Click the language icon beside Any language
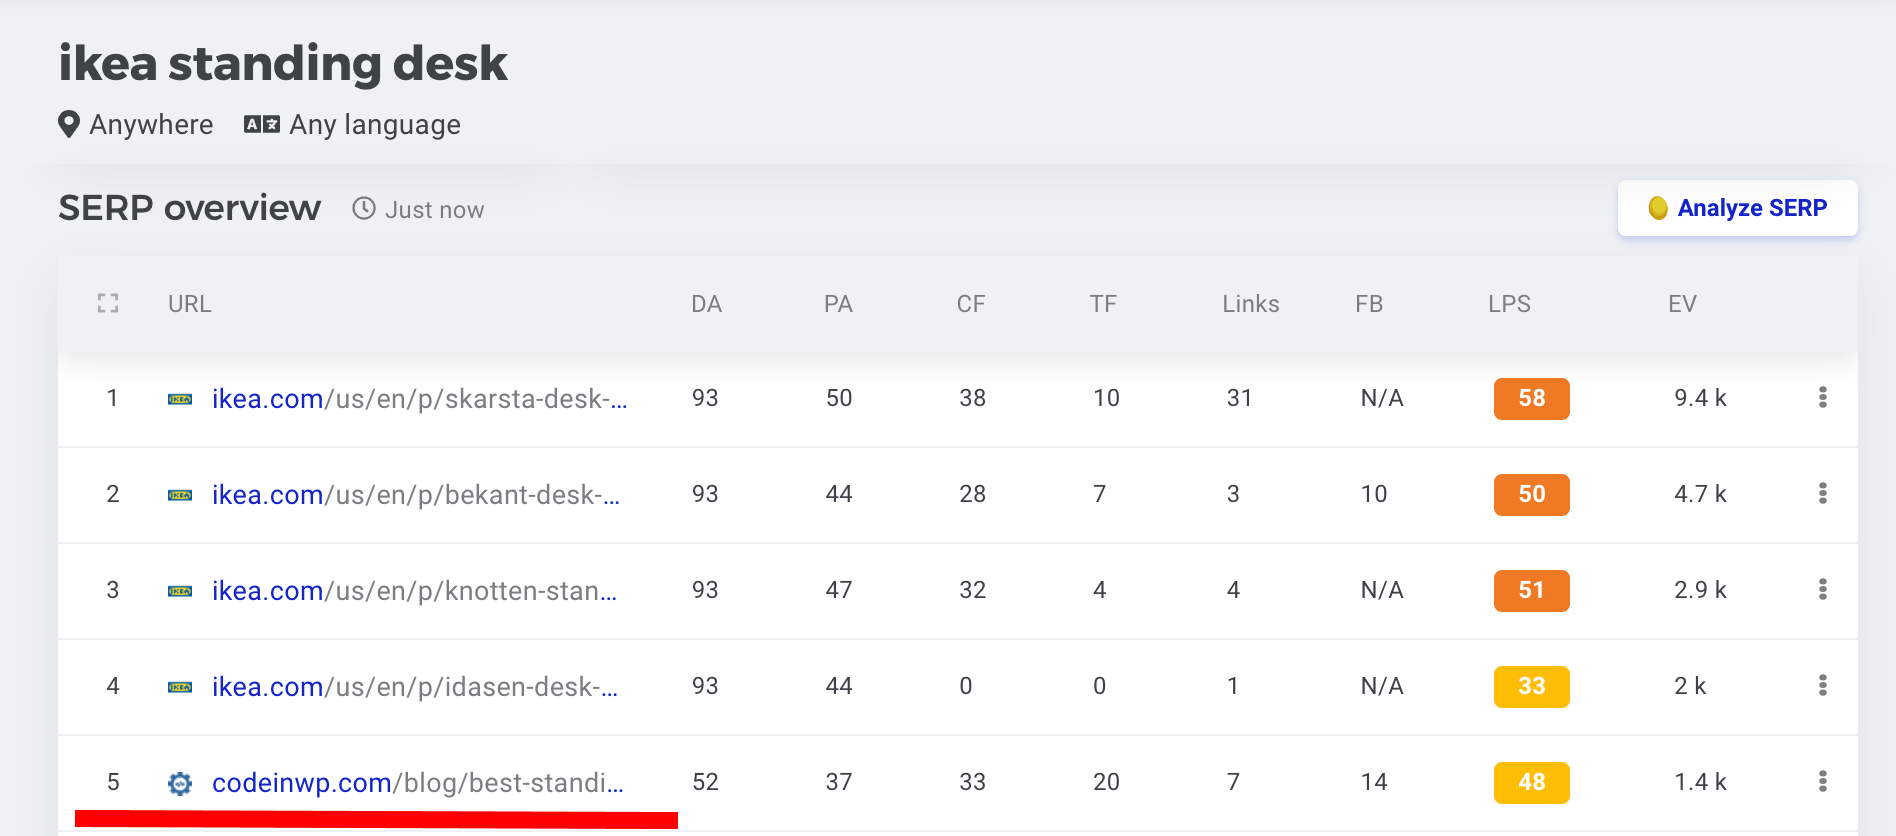Screen dimensions: 1896x836 click(x=262, y=125)
